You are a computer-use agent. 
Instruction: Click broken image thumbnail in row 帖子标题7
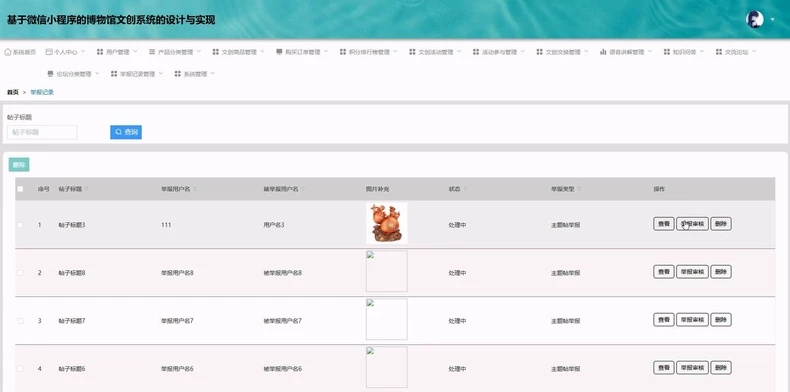click(x=386, y=319)
